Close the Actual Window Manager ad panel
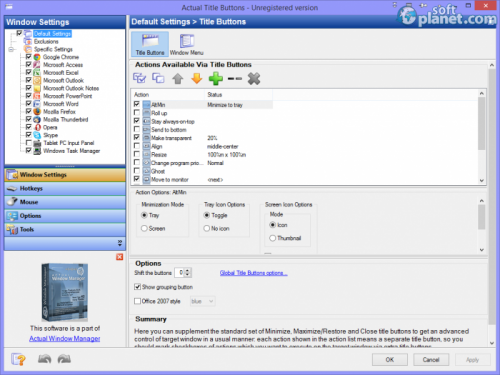This screenshot has width=500, height=375. point(119,257)
